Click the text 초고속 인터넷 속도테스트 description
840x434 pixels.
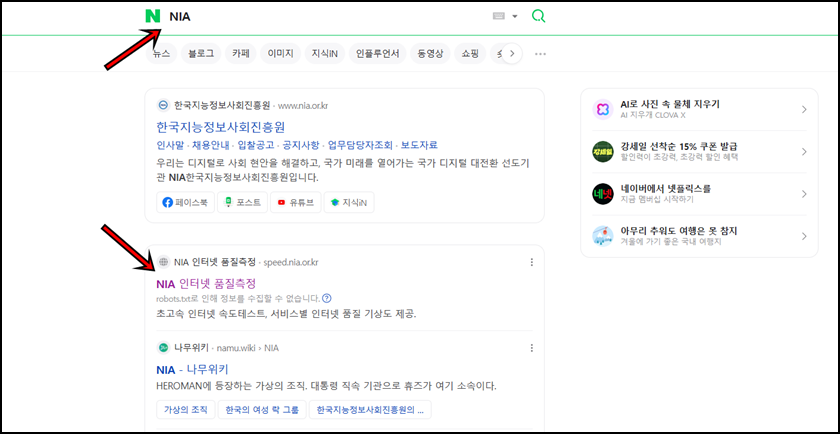coord(286,314)
